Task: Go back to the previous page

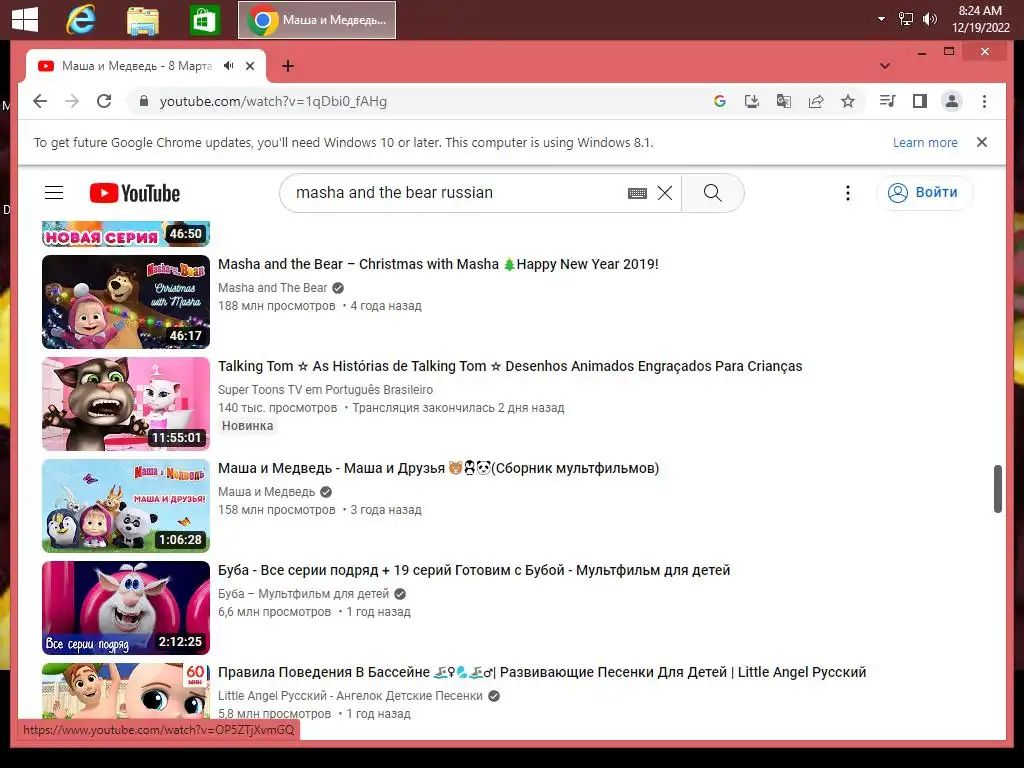Action: click(40, 101)
